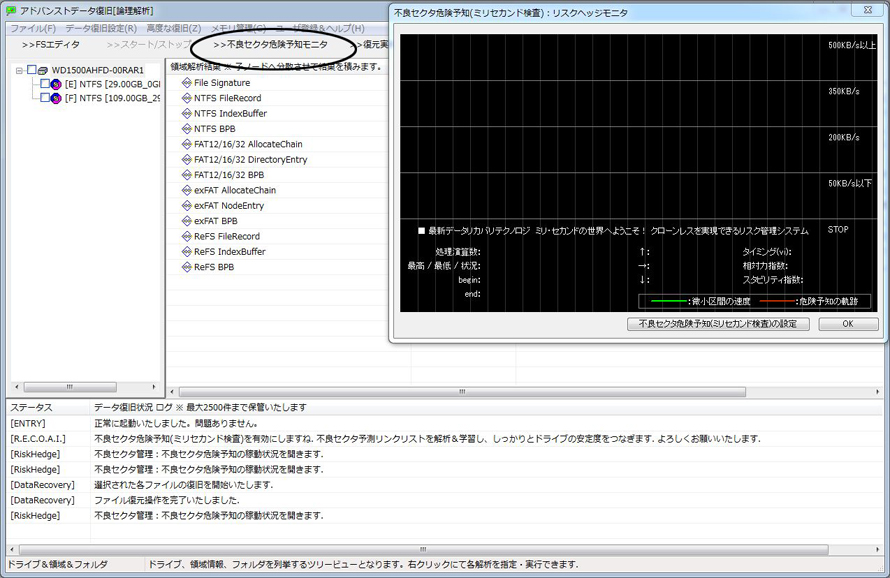The image size is (890, 578).
Task: Click the 領域解析結果 column header
Action: click(276, 66)
